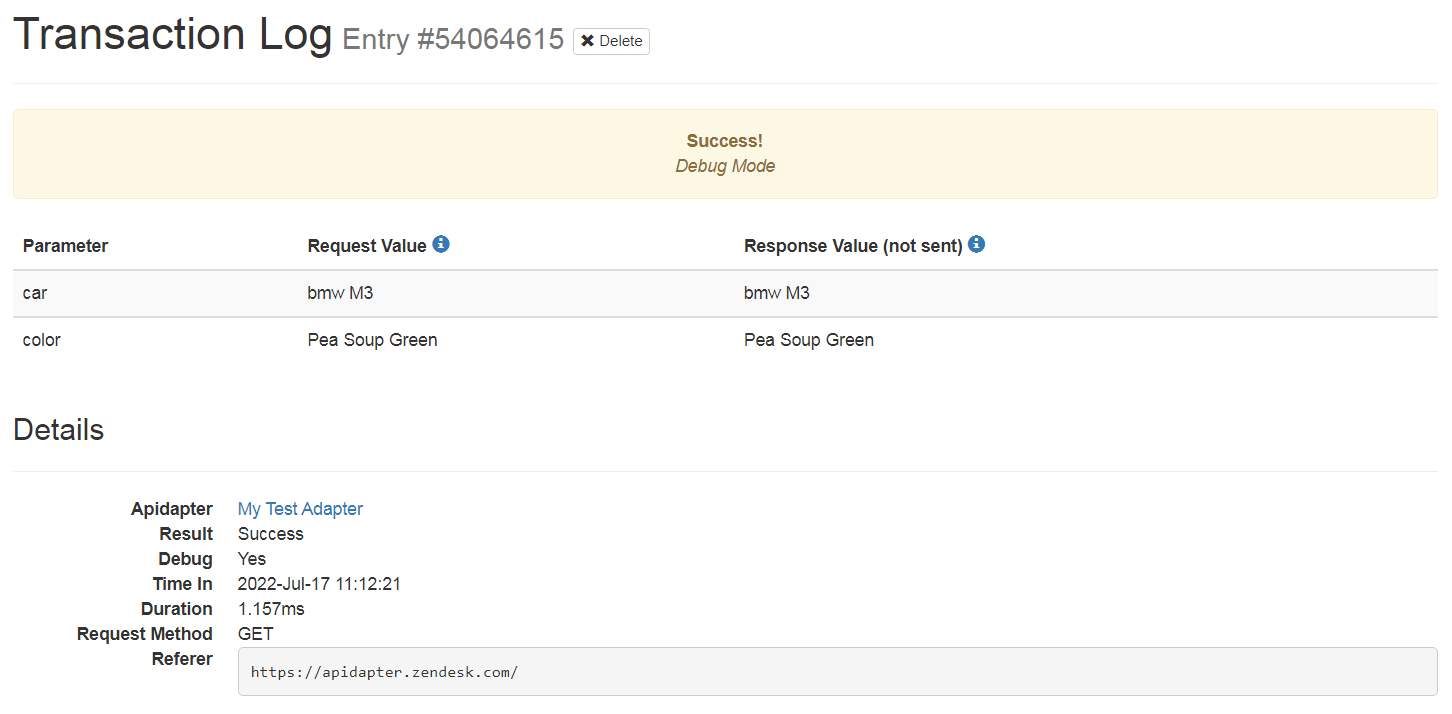This screenshot has width=1452, height=714.
Task: Click the info icon beside Request Value
Action: coord(441,244)
